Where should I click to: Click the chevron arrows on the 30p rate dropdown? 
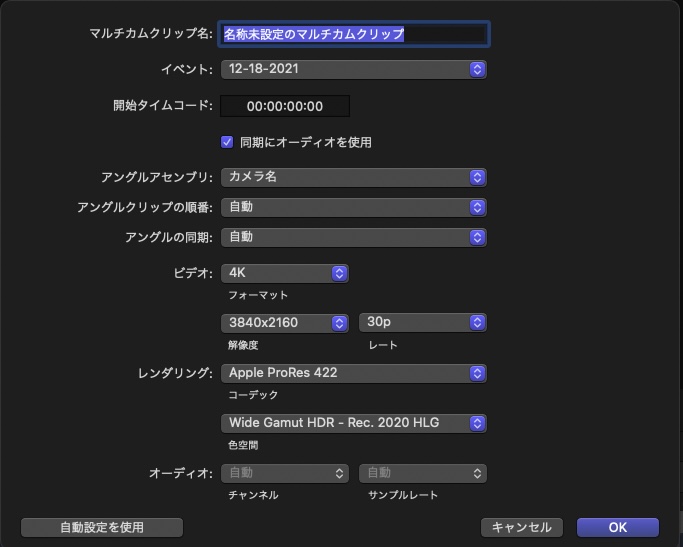(477, 322)
